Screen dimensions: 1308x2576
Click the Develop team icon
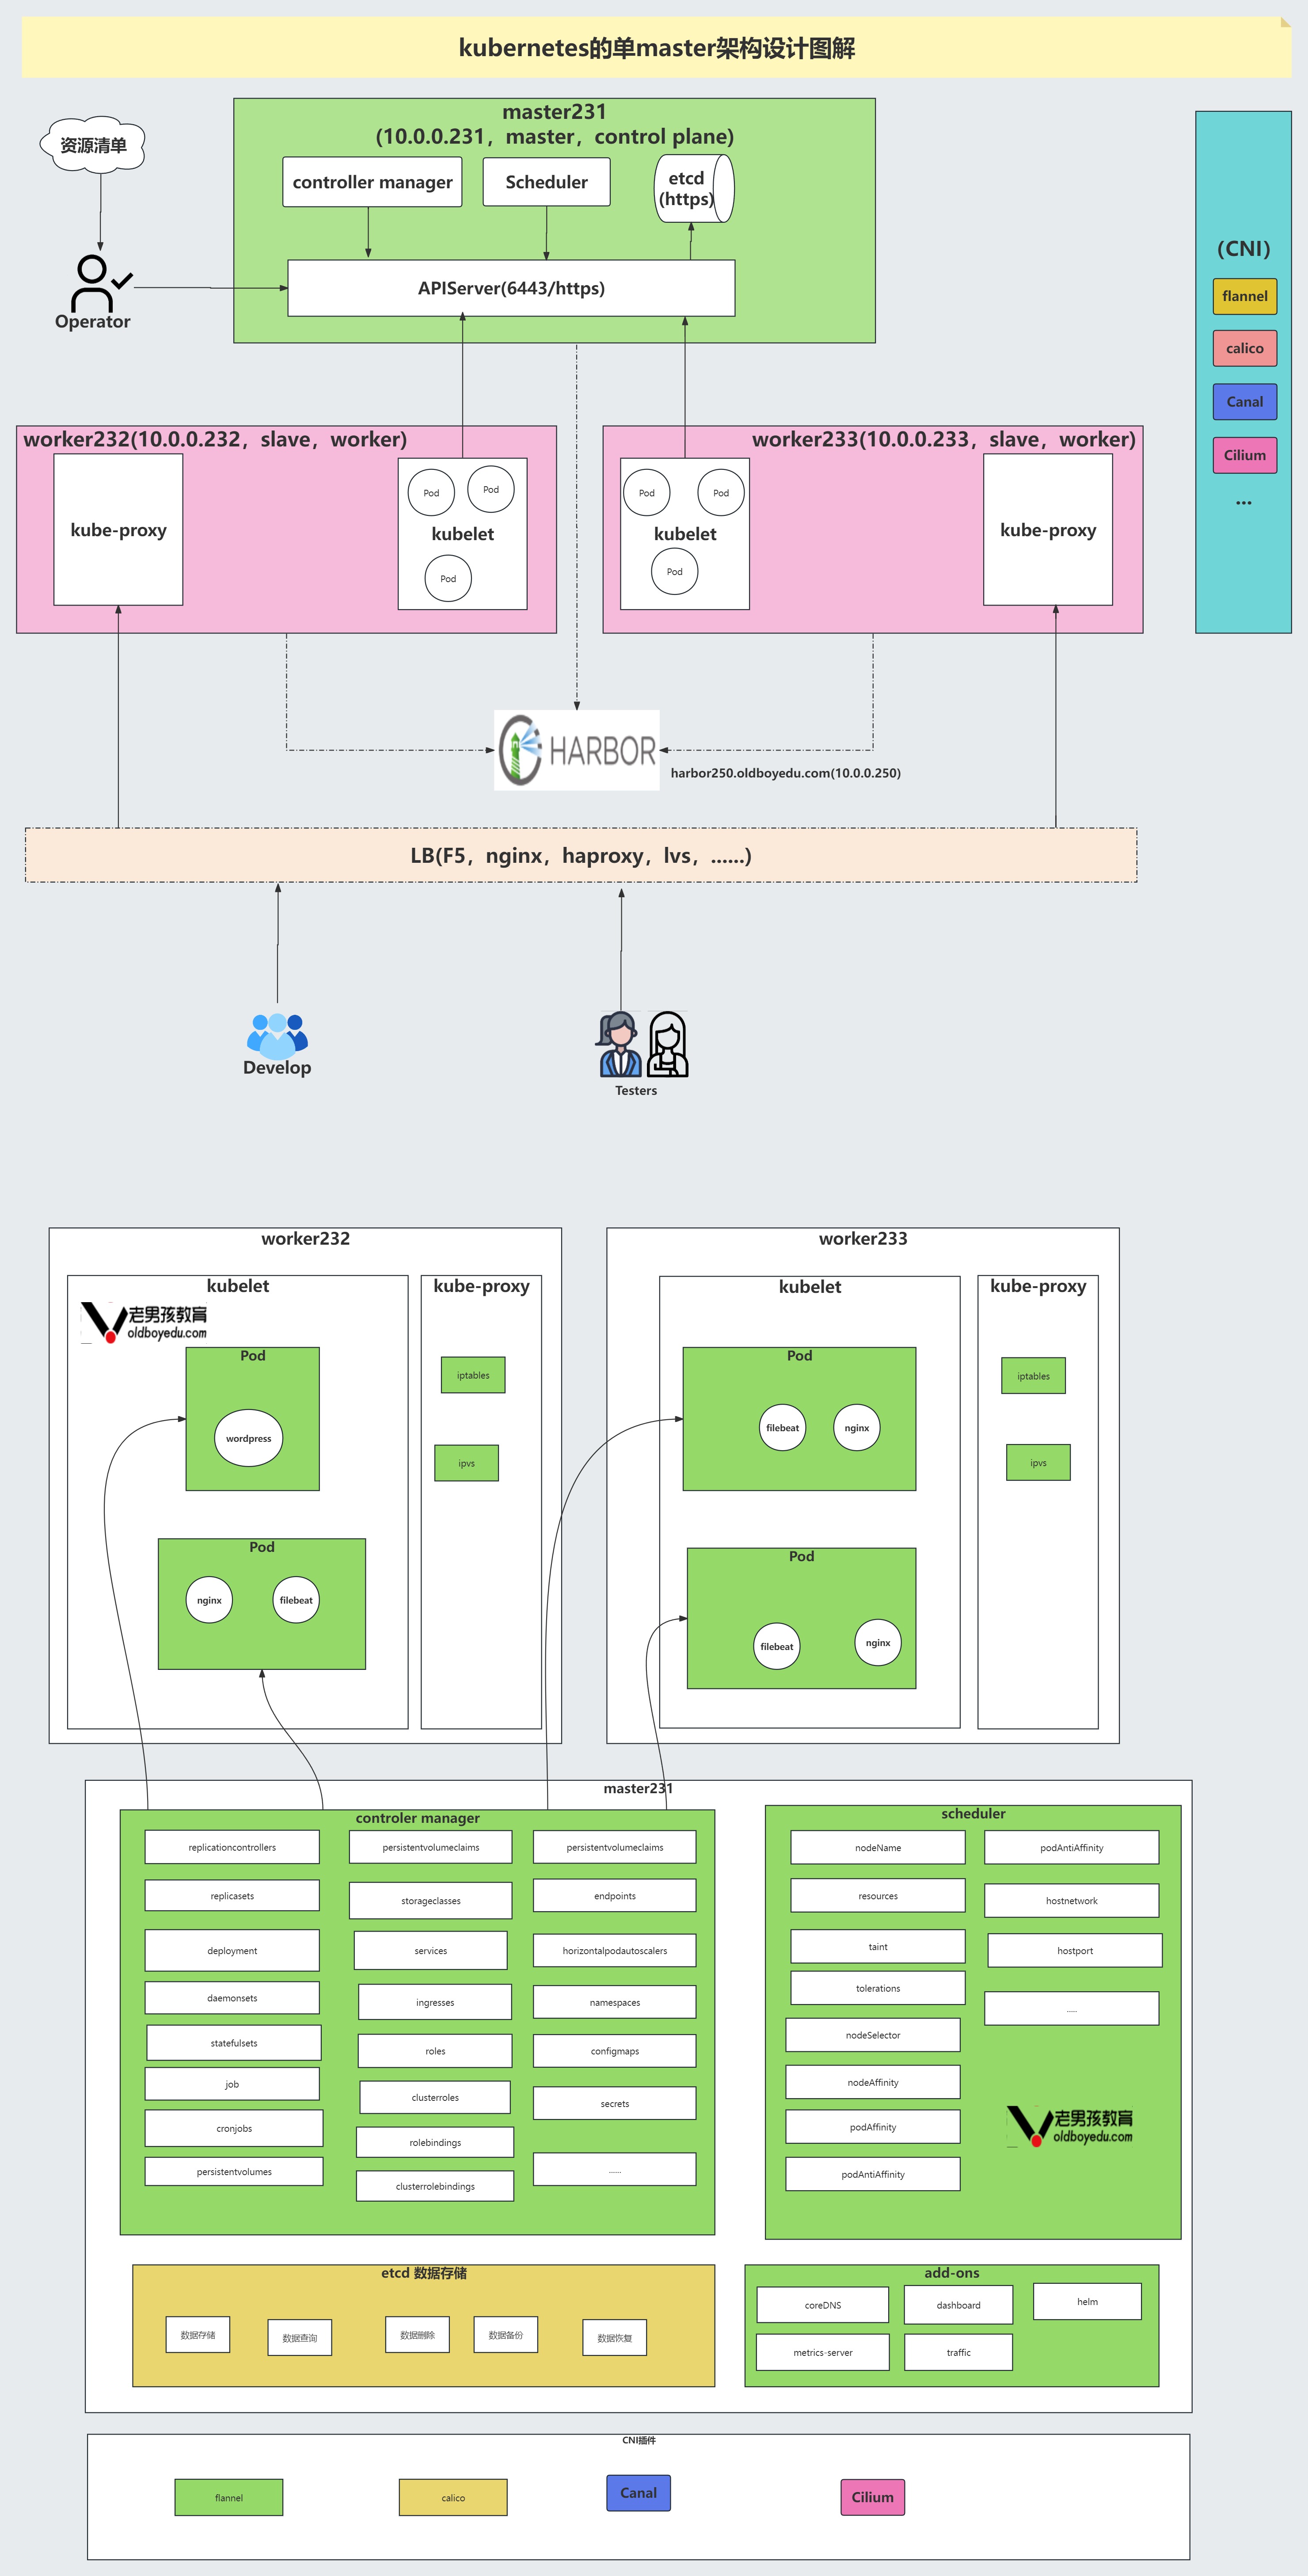[x=277, y=1035]
